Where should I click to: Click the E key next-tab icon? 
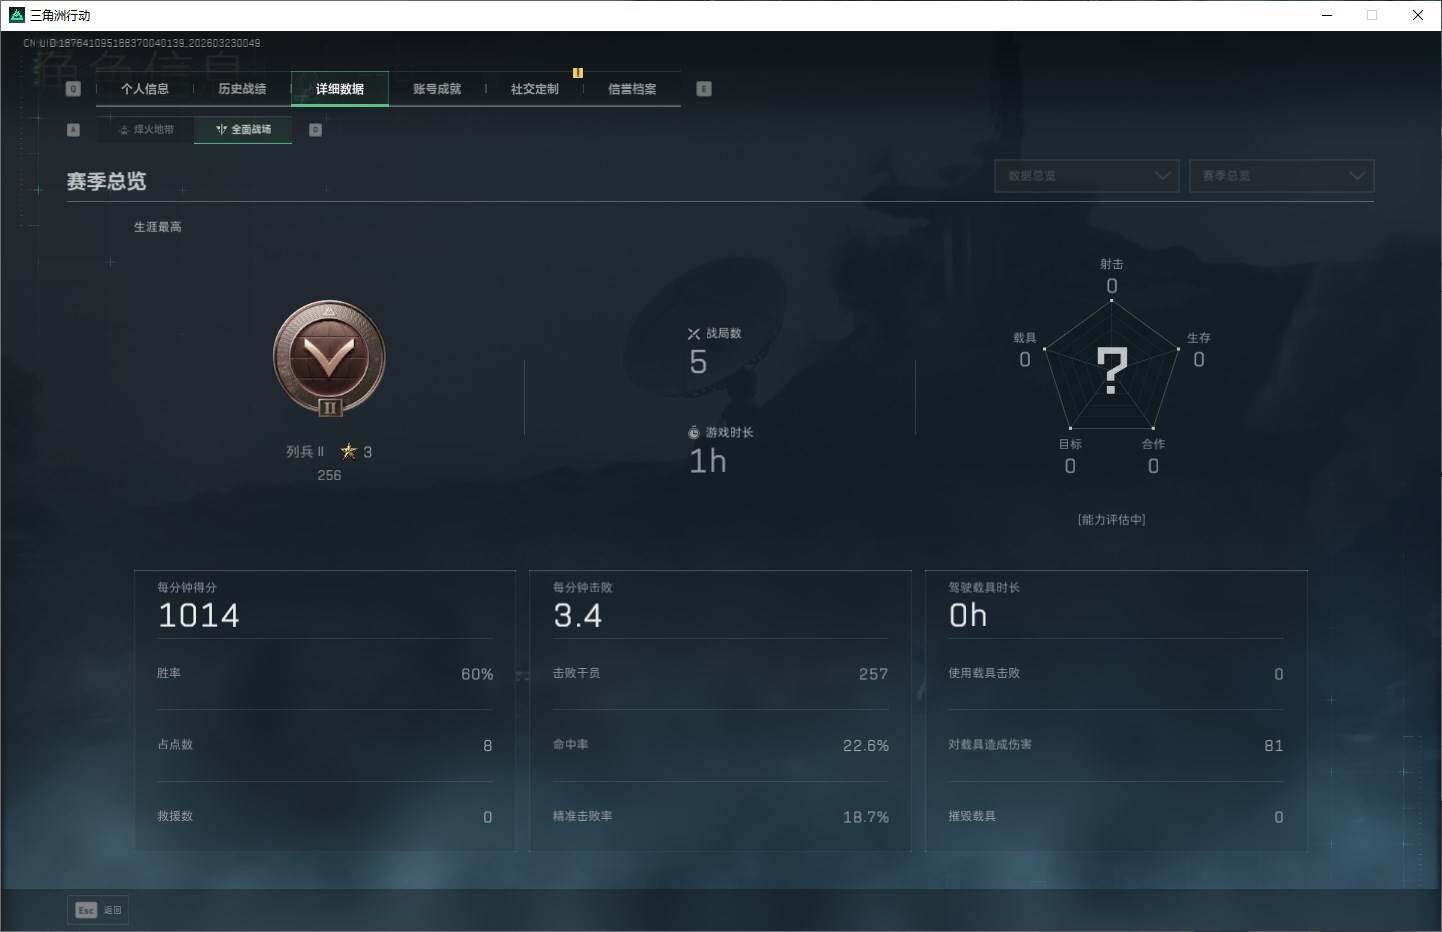pos(704,89)
